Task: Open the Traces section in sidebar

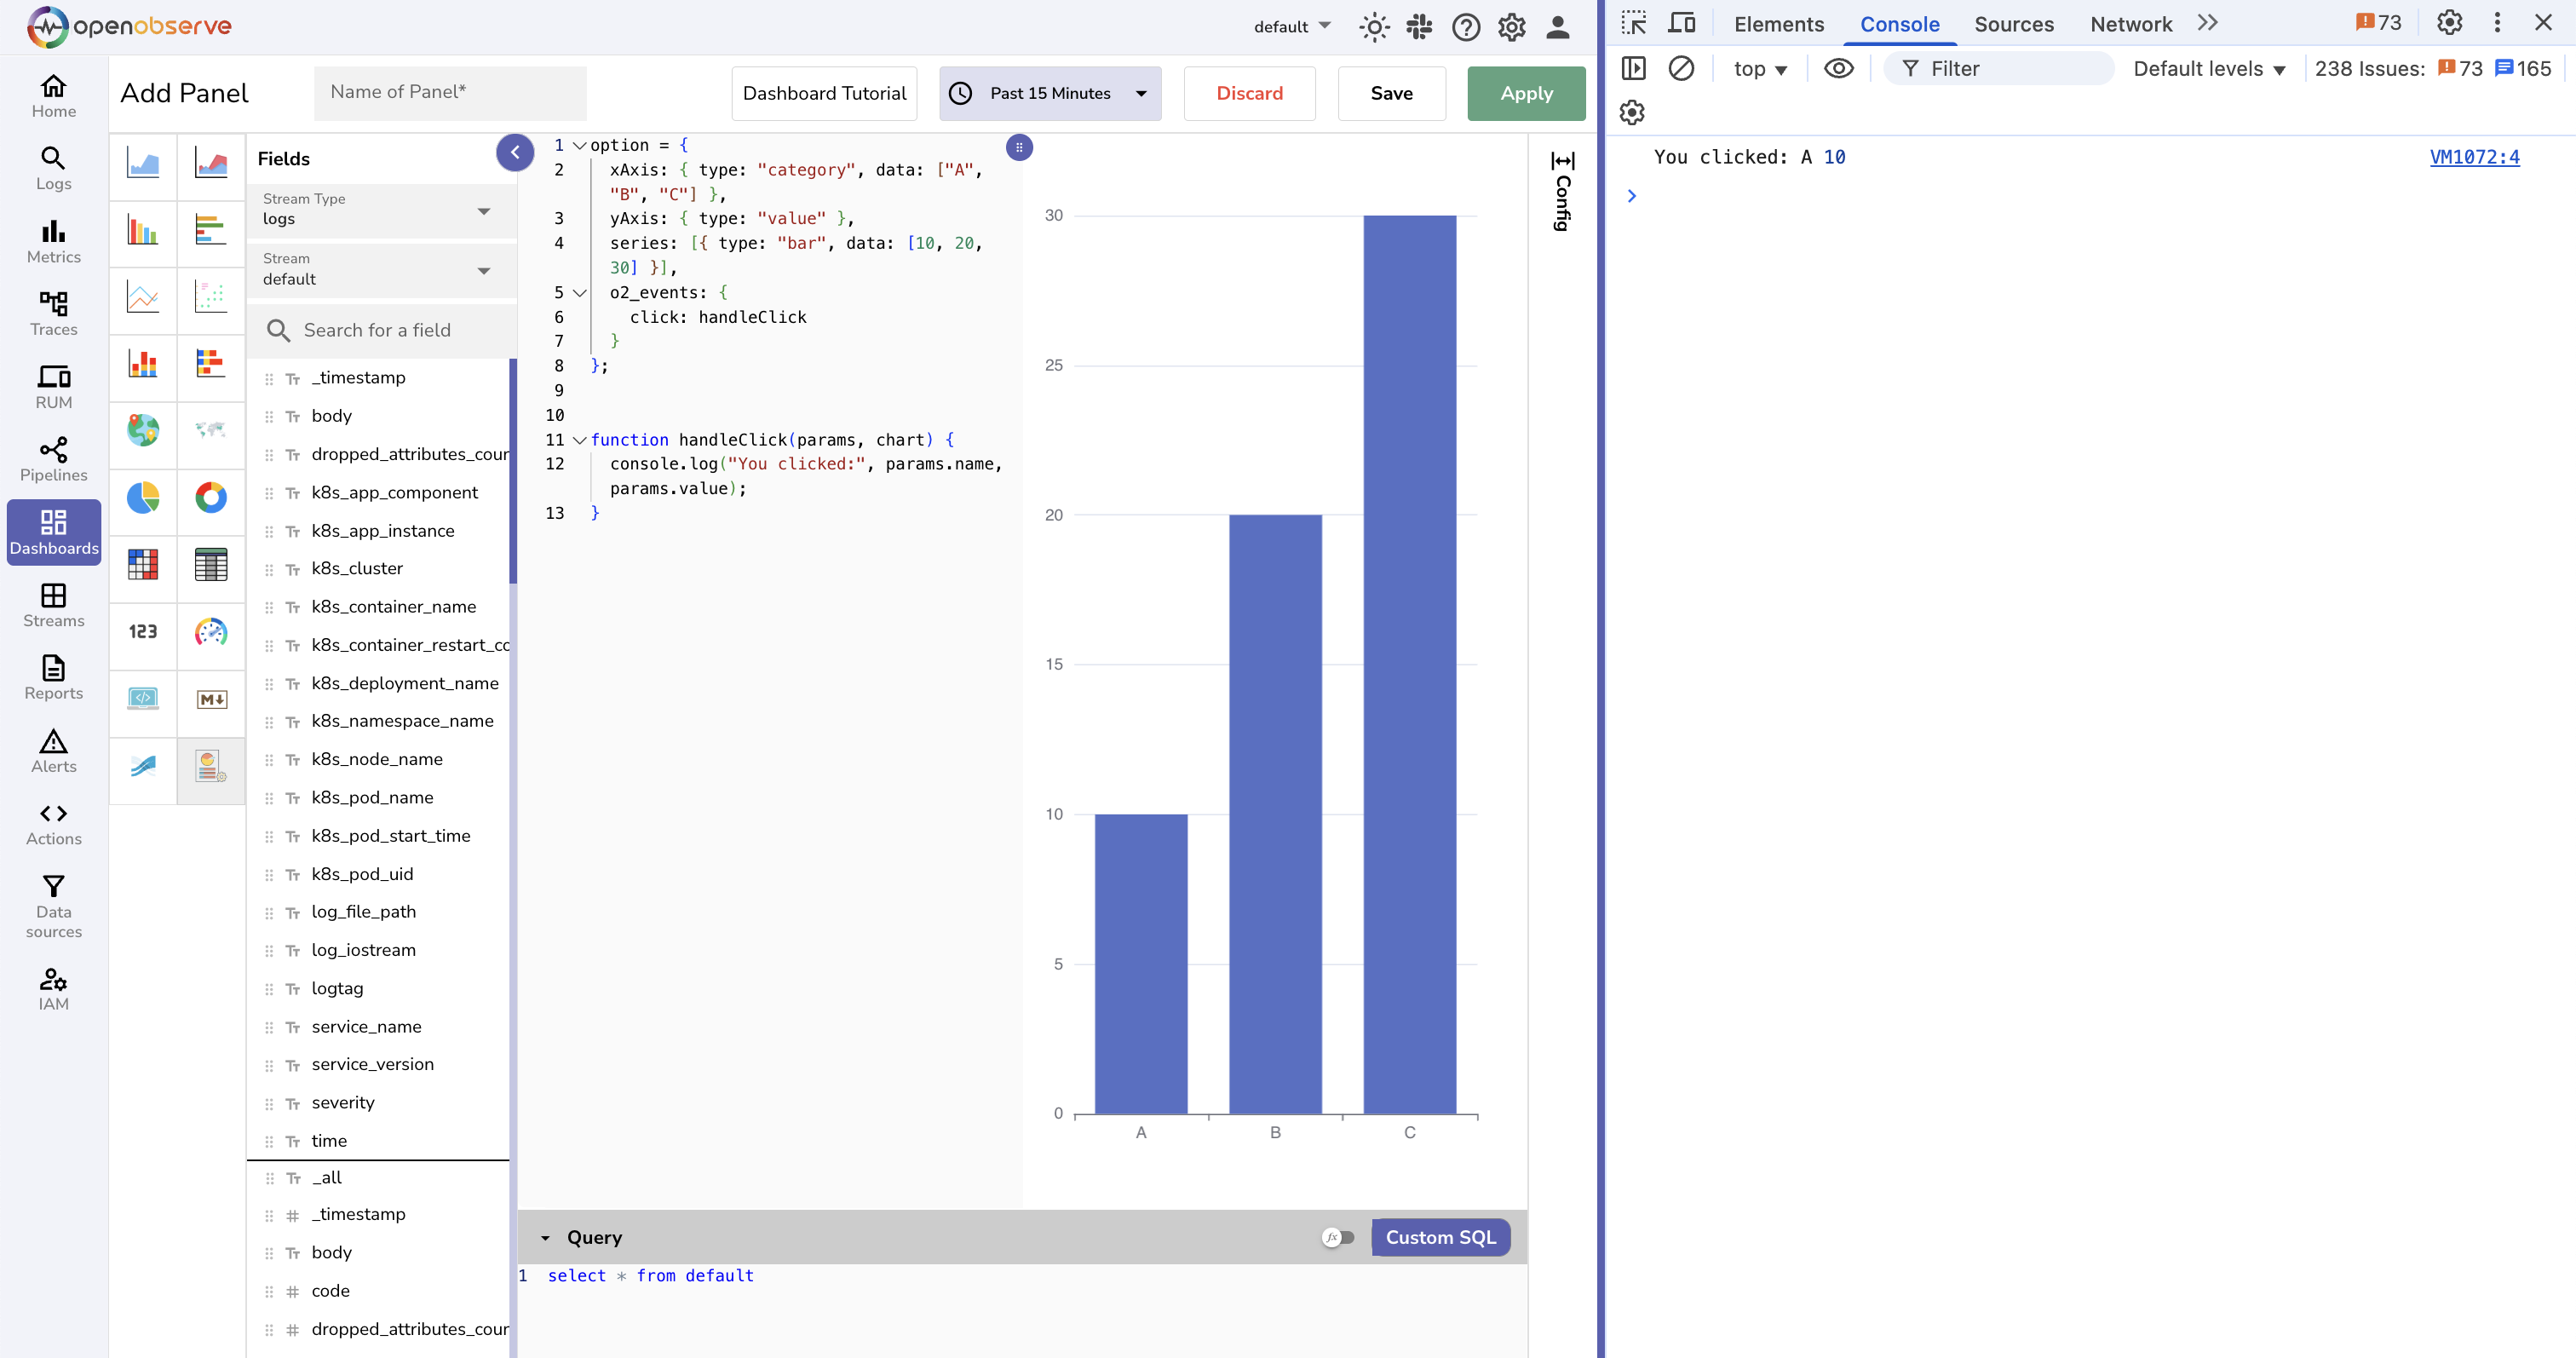Action: coord(53,313)
